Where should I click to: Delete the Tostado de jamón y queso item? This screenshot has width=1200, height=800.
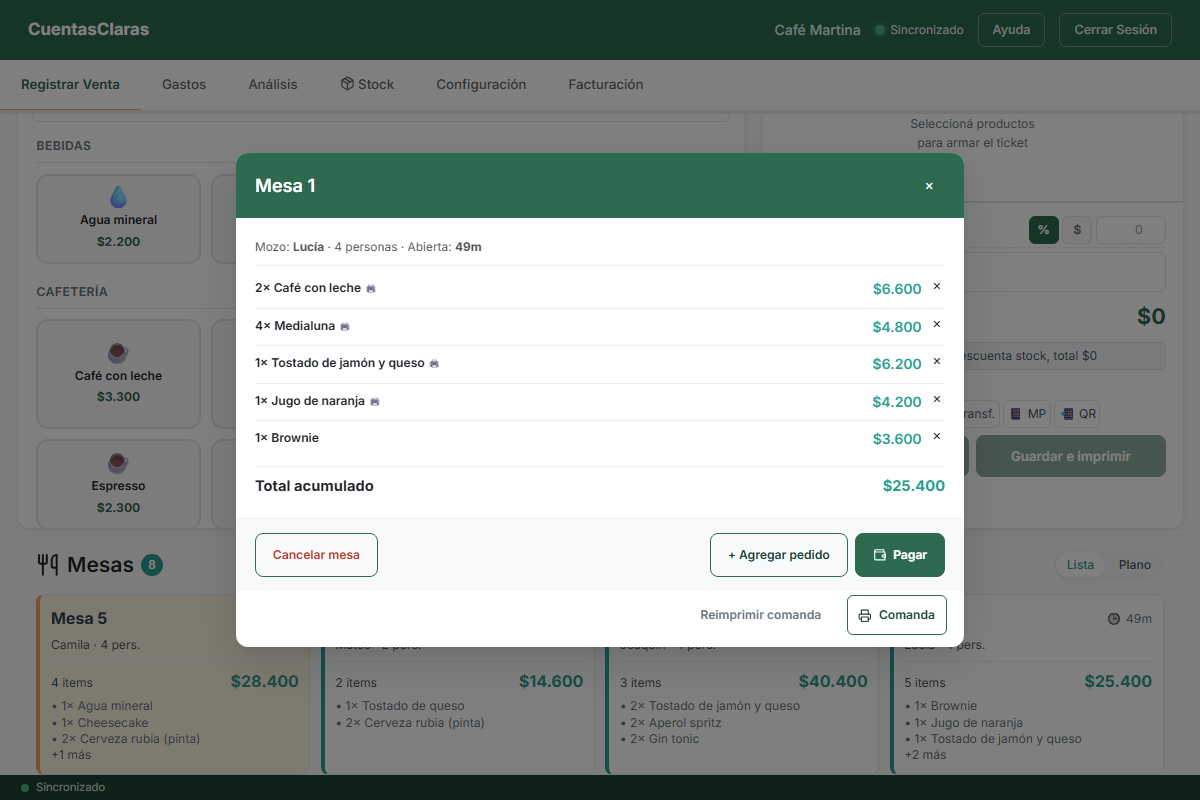(x=937, y=362)
